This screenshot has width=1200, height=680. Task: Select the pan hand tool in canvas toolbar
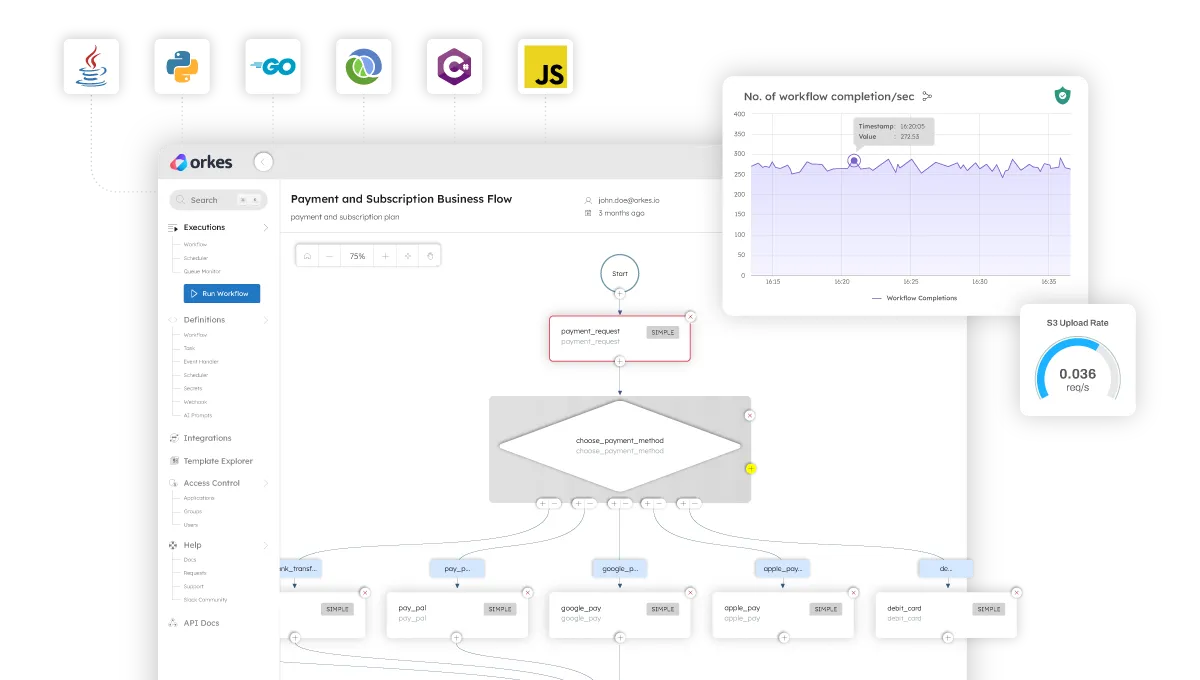point(429,255)
